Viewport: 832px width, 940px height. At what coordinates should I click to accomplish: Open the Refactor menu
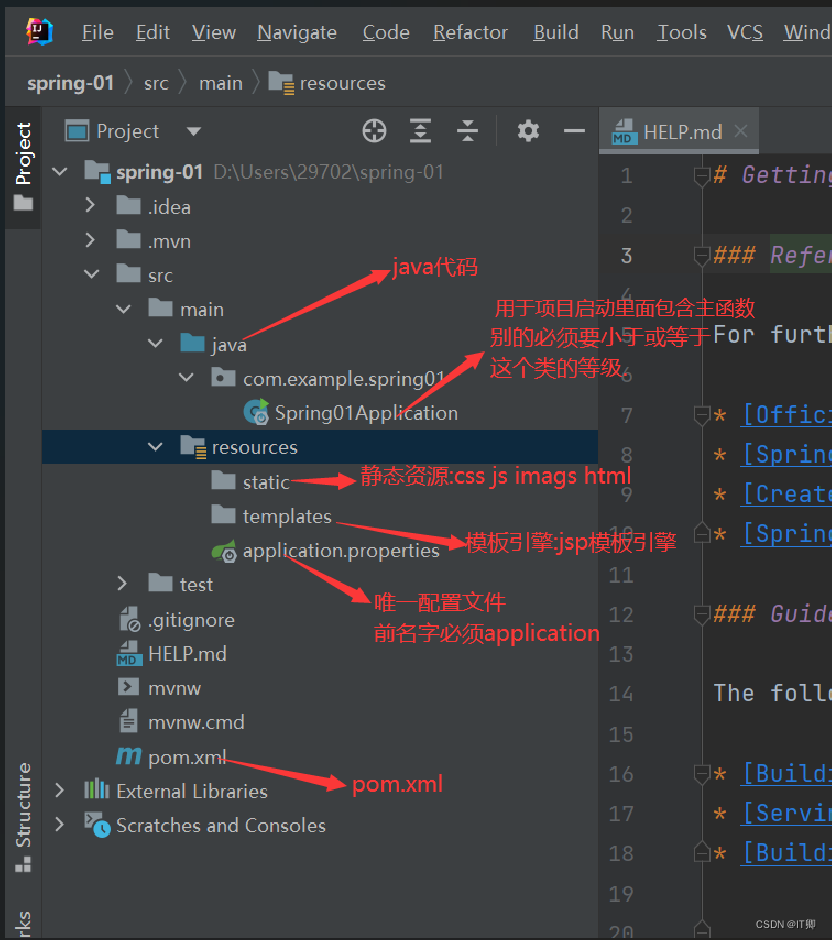(x=471, y=32)
